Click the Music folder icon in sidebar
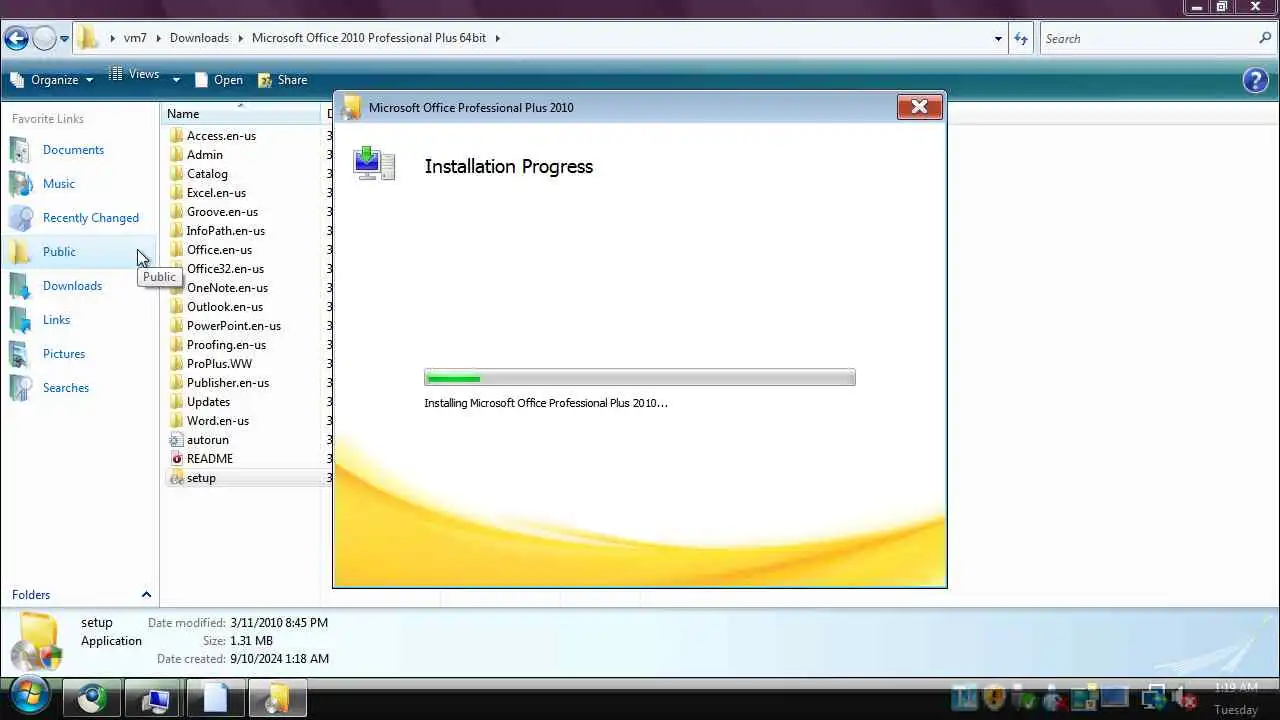The height and width of the screenshot is (720, 1280). tap(21, 184)
